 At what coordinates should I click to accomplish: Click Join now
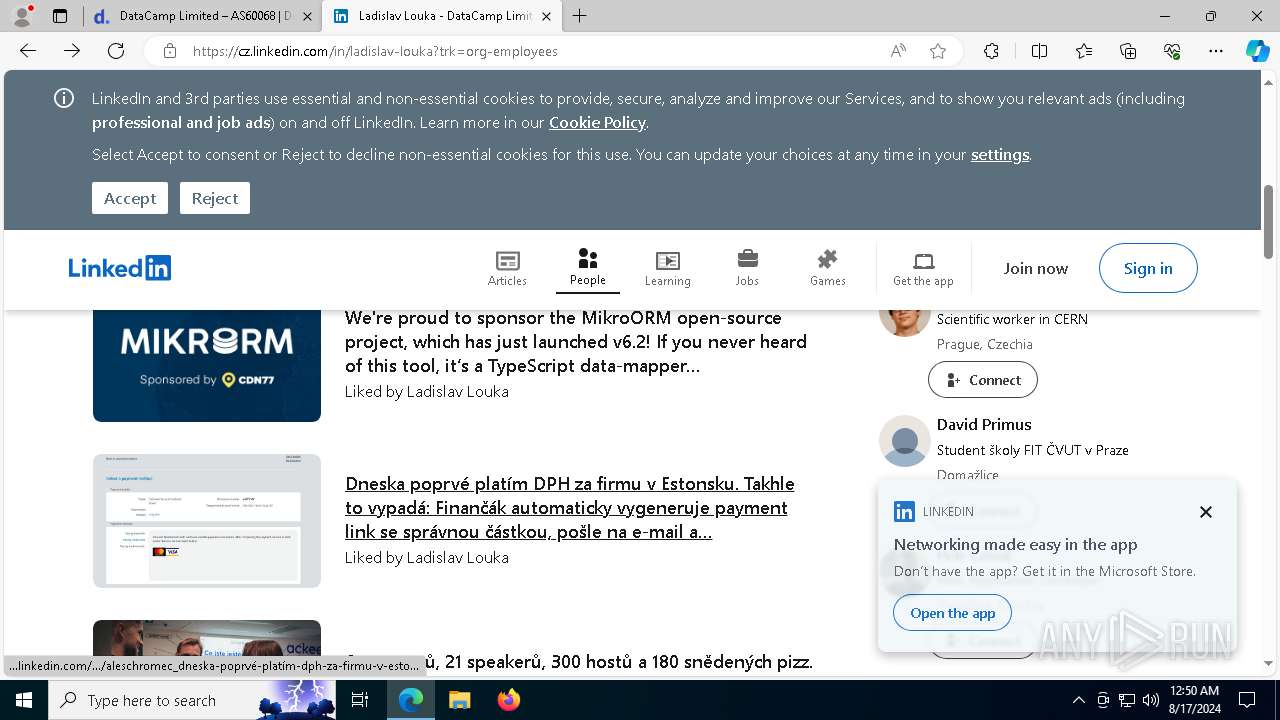click(x=1036, y=268)
